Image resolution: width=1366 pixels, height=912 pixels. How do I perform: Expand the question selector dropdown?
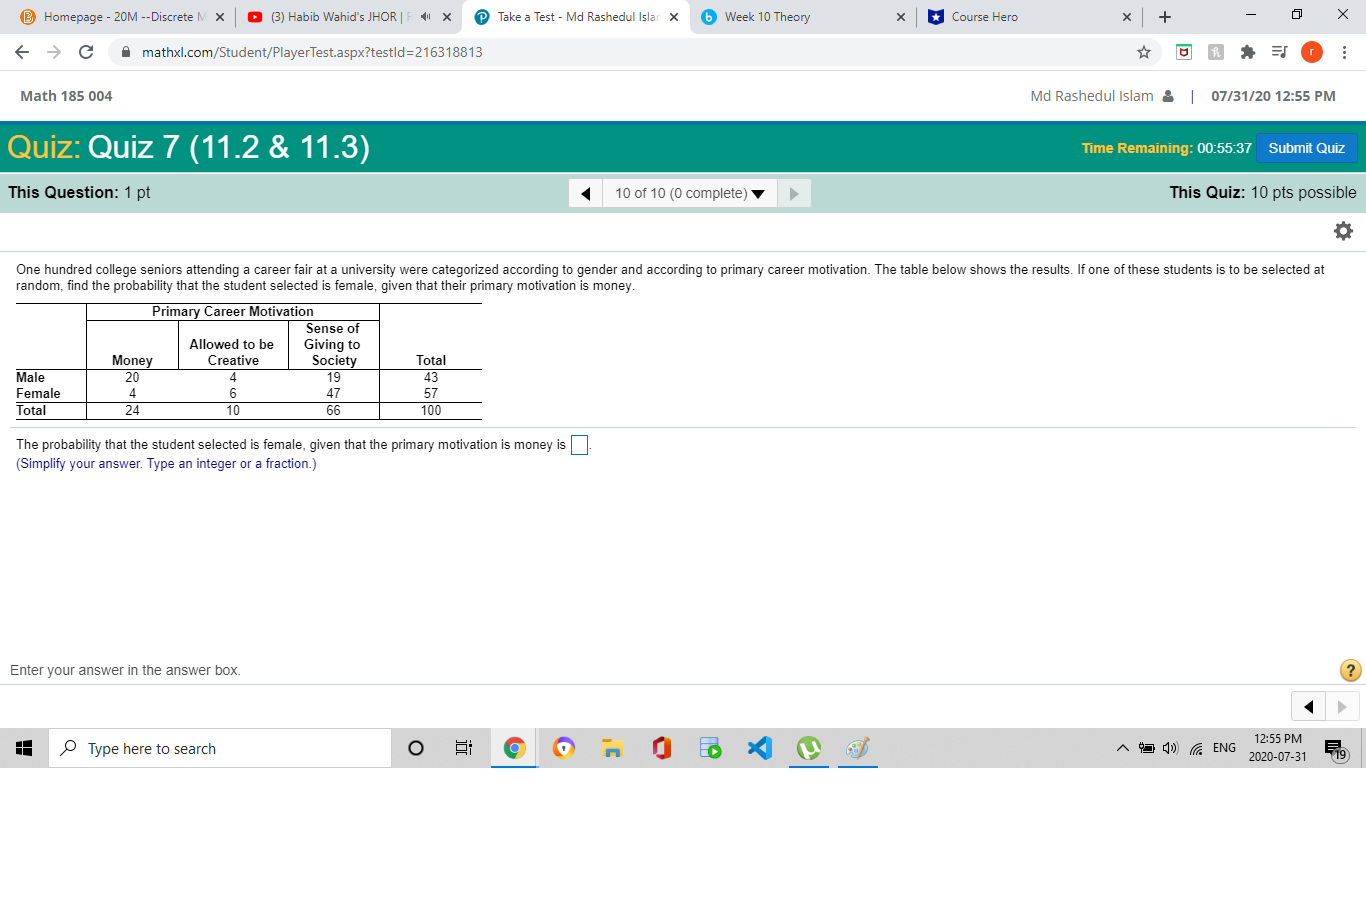758,193
